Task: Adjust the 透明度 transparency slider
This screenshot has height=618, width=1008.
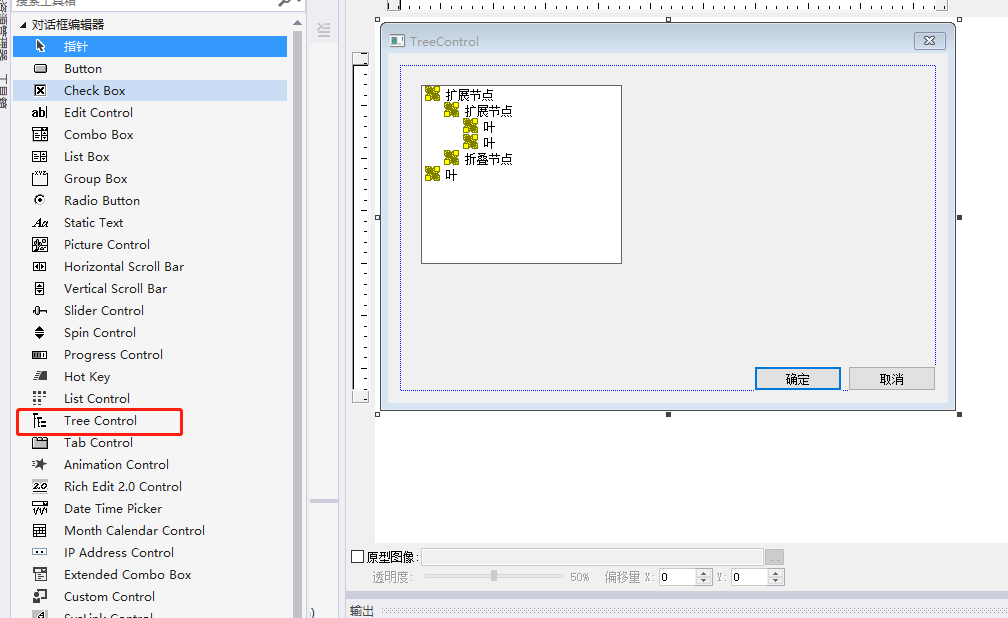Action: coord(494,576)
